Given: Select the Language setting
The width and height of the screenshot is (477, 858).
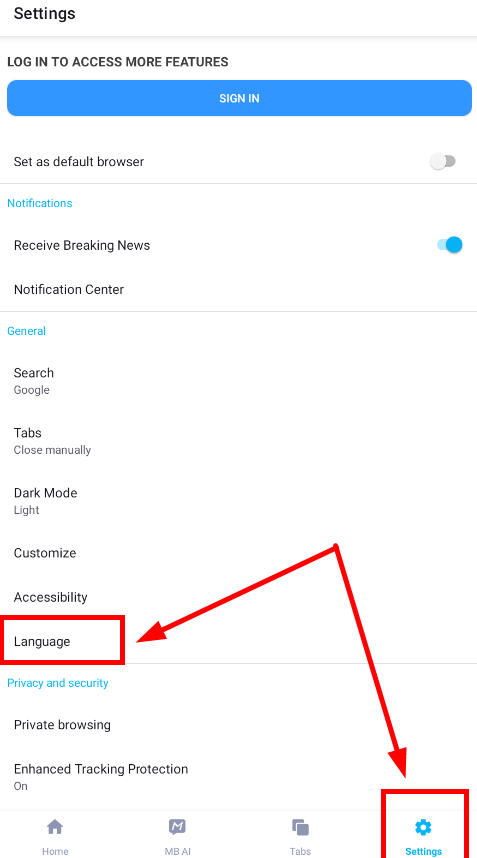Looking at the screenshot, I should click(x=238, y=641).
